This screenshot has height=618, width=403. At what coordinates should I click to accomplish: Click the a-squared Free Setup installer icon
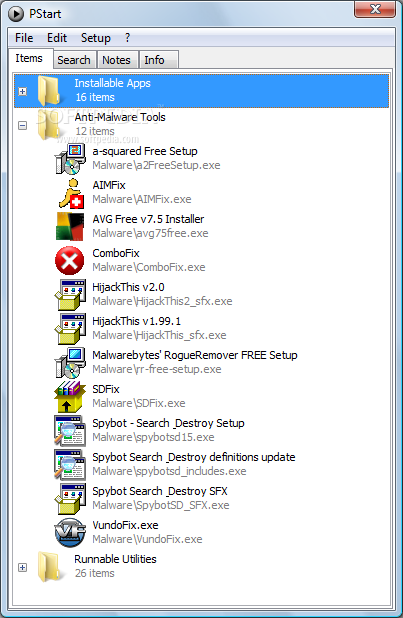(70, 158)
